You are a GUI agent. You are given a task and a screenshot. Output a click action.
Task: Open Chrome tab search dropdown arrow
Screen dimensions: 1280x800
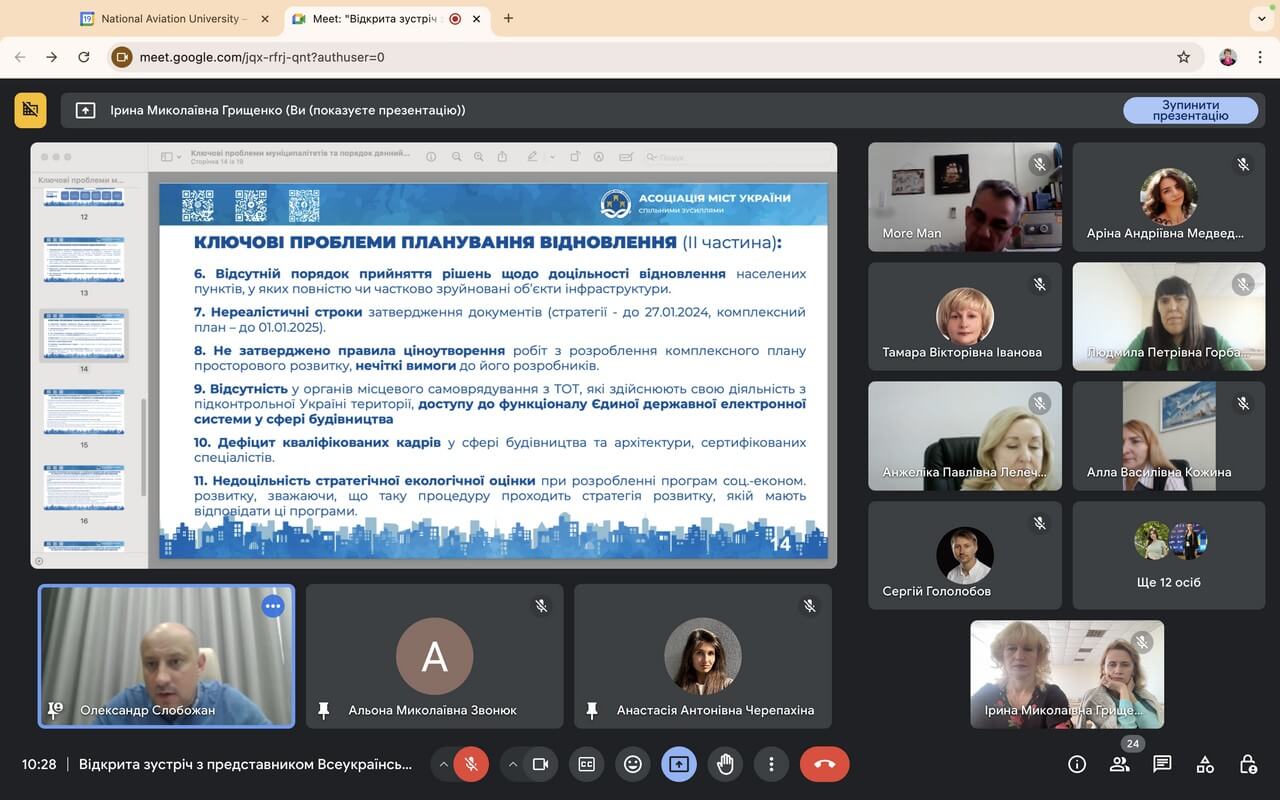click(x=1260, y=18)
